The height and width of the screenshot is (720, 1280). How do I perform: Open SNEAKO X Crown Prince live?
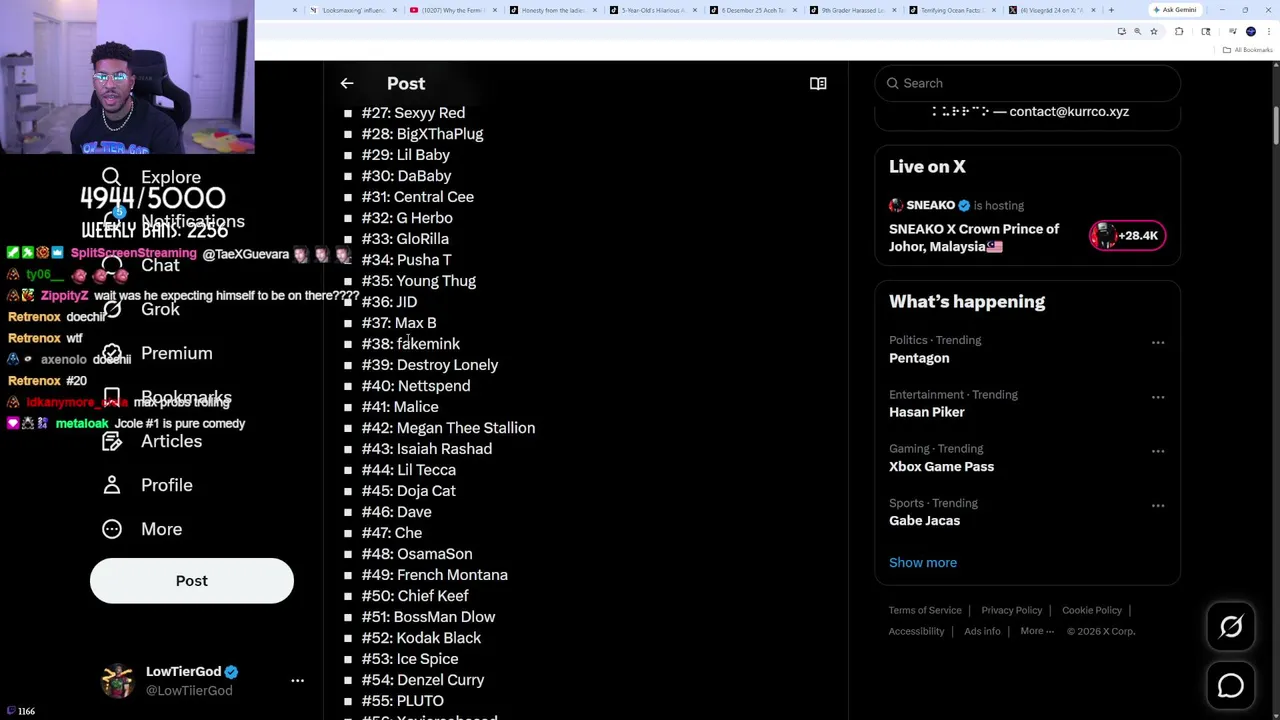click(974, 238)
